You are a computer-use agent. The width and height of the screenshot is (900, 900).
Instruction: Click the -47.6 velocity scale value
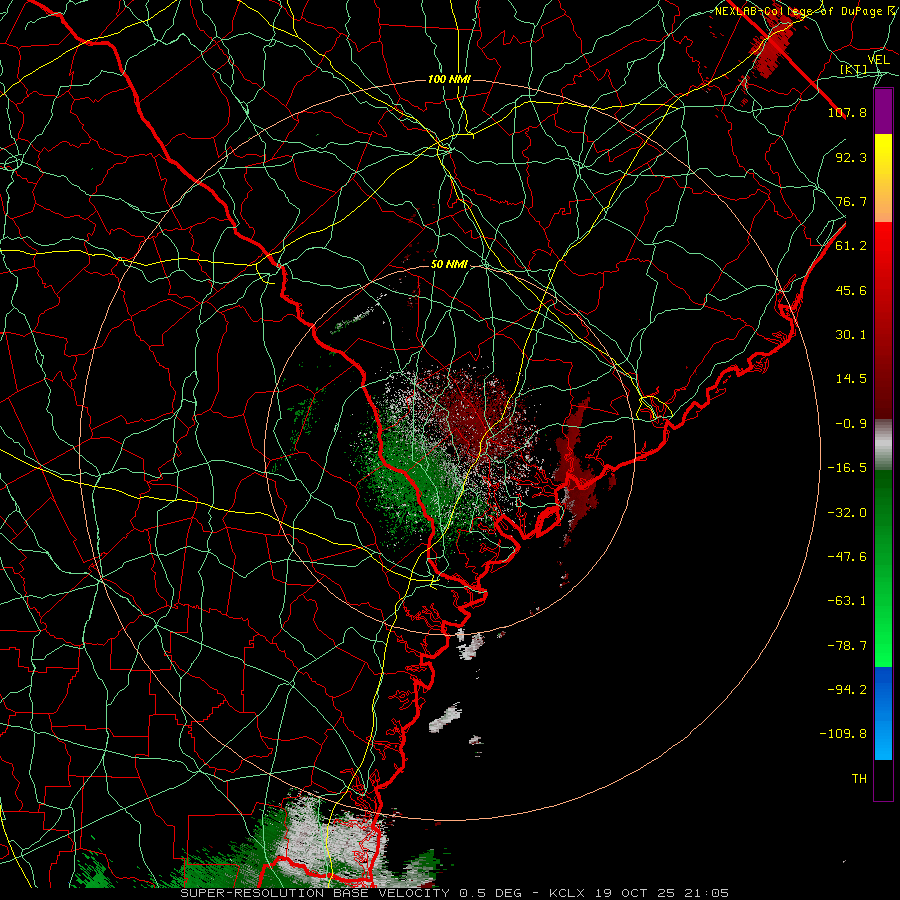click(847, 557)
